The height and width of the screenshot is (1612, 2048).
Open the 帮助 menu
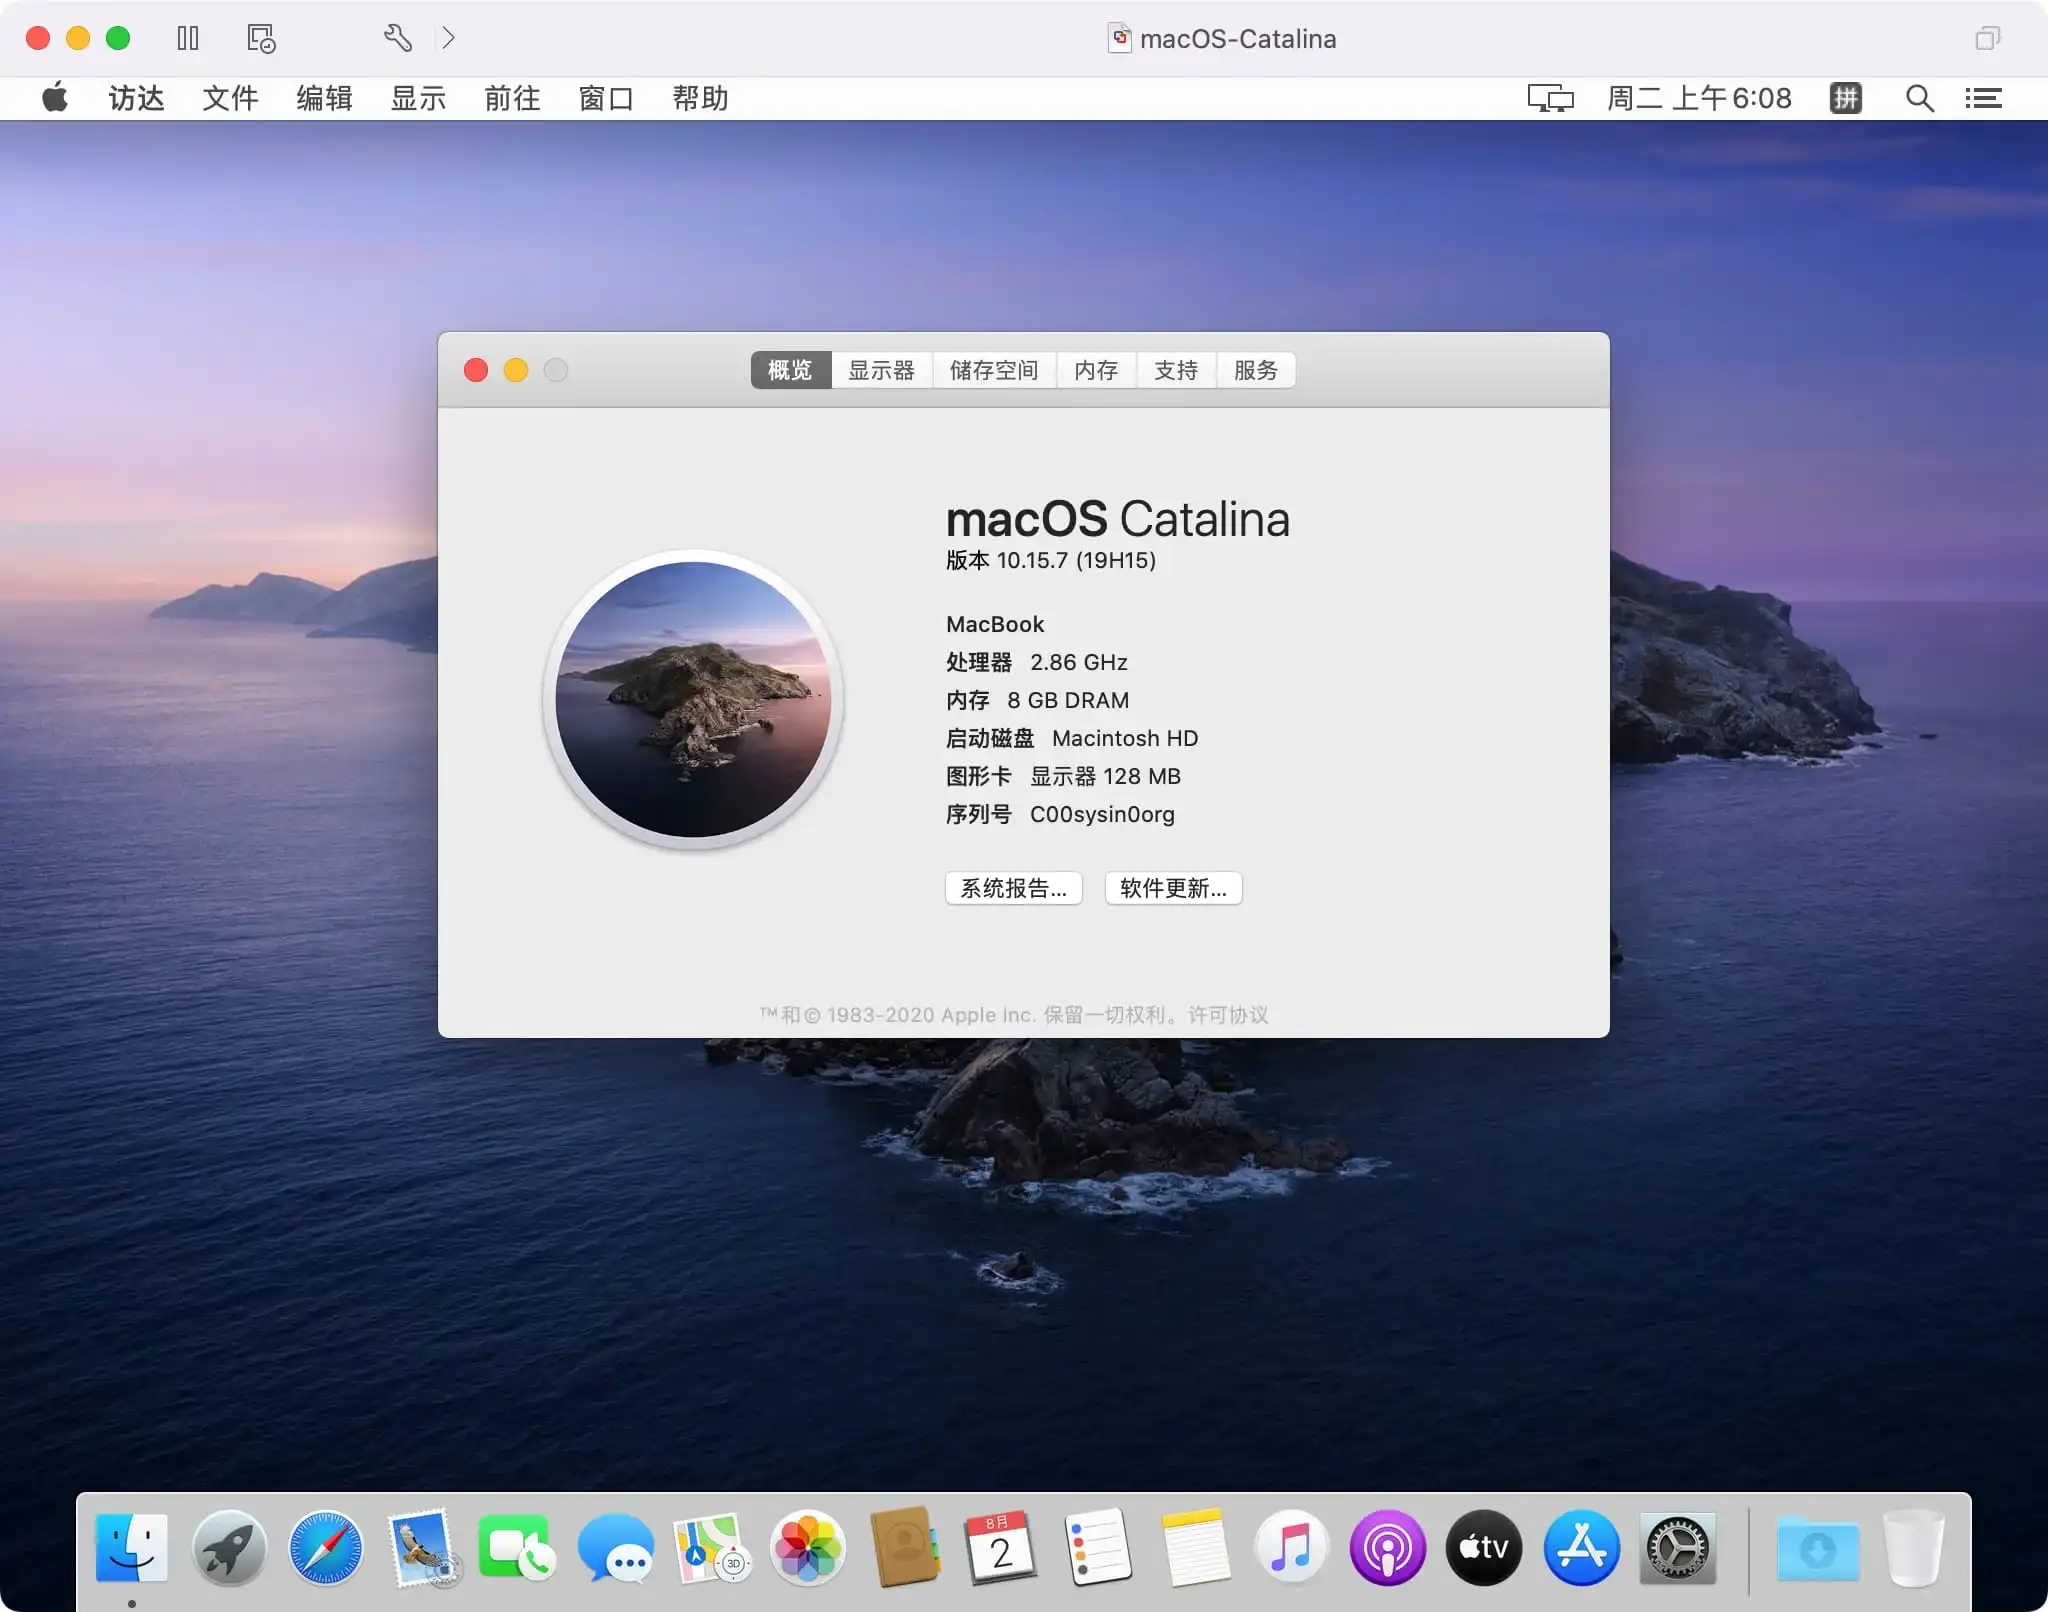[700, 98]
